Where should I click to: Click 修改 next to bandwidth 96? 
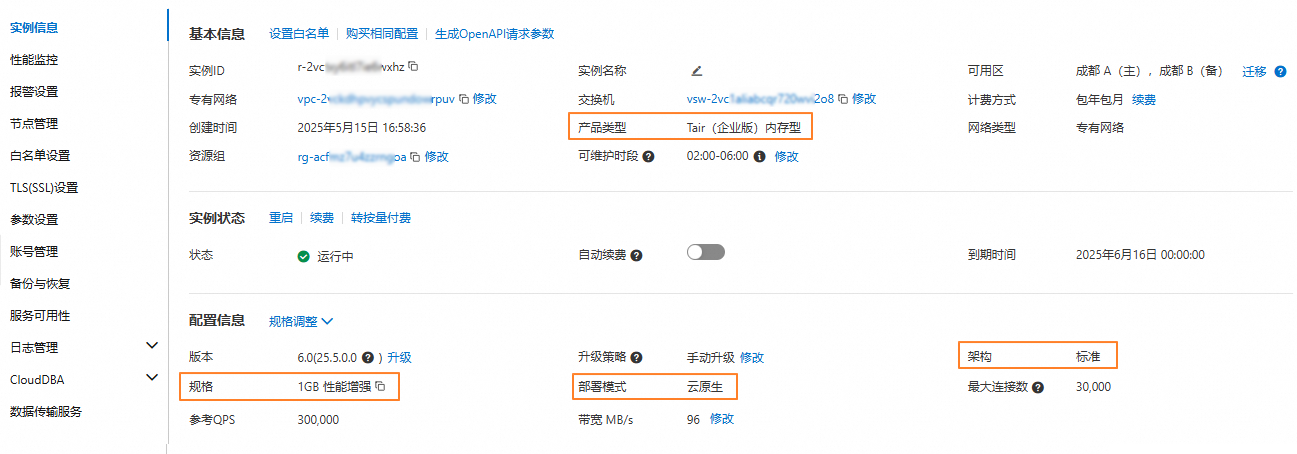722,419
